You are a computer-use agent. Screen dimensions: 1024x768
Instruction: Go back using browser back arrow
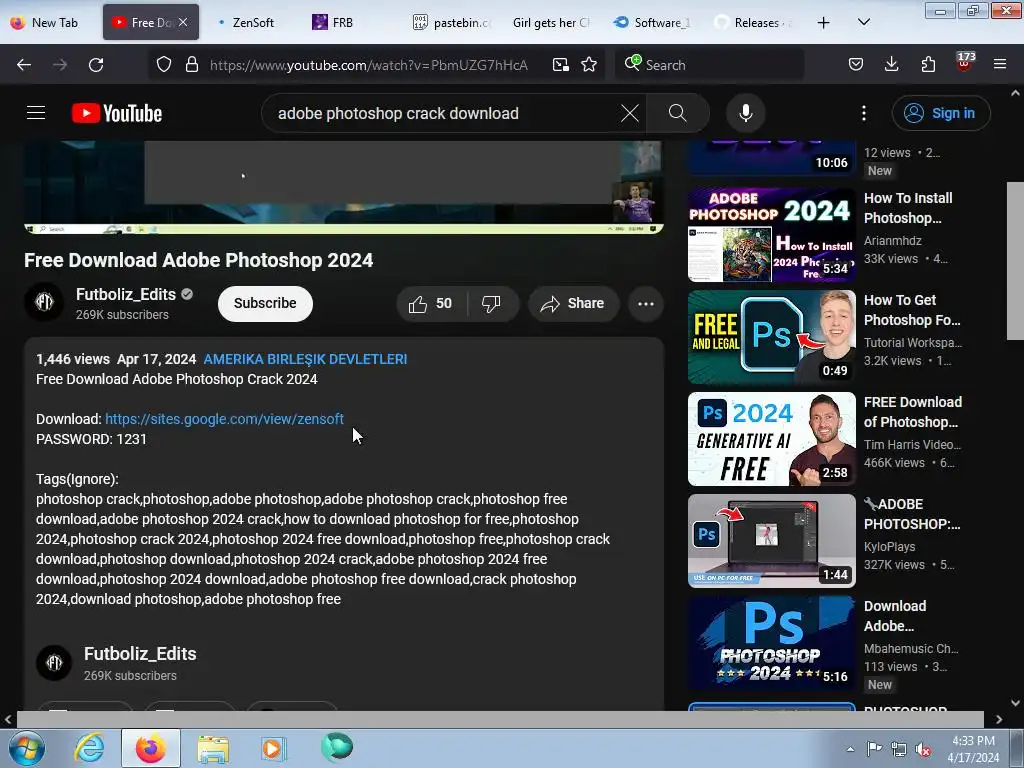tap(24, 65)
